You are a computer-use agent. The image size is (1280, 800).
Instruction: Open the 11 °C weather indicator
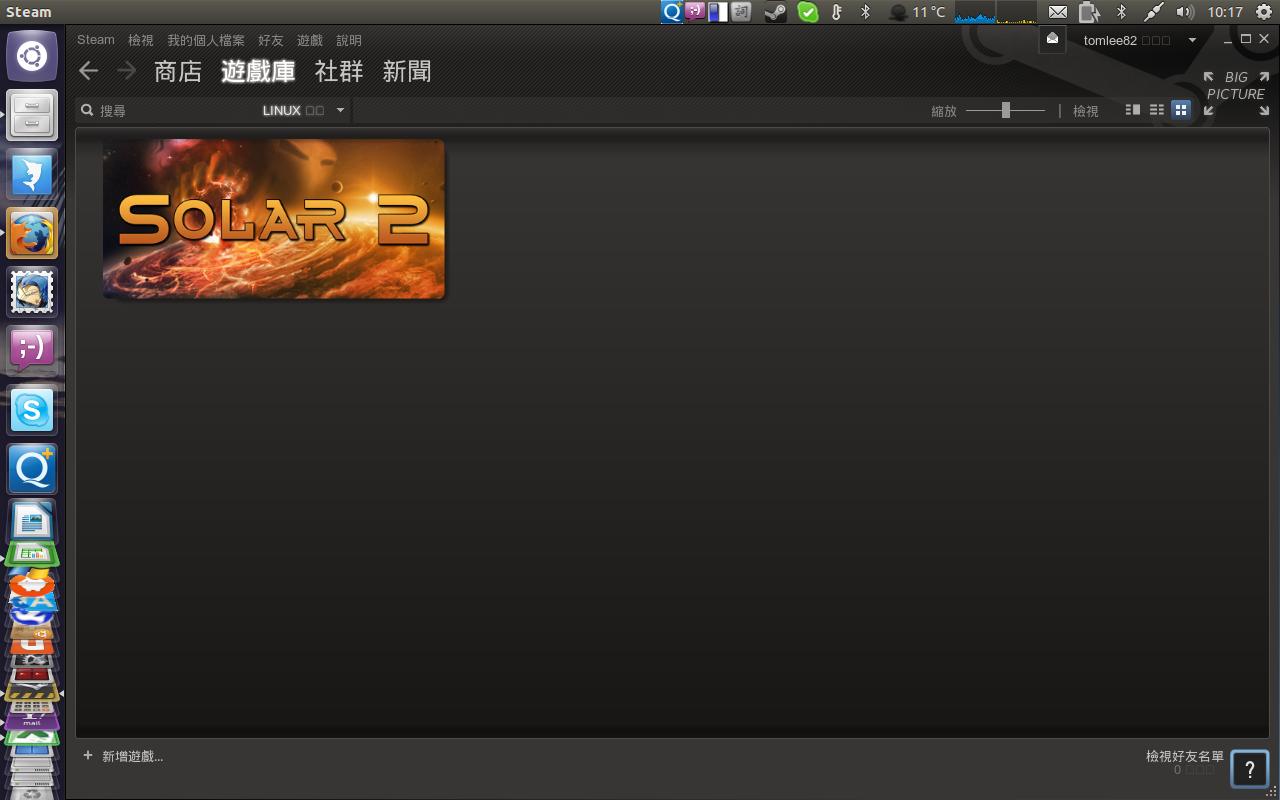[917, 12]
